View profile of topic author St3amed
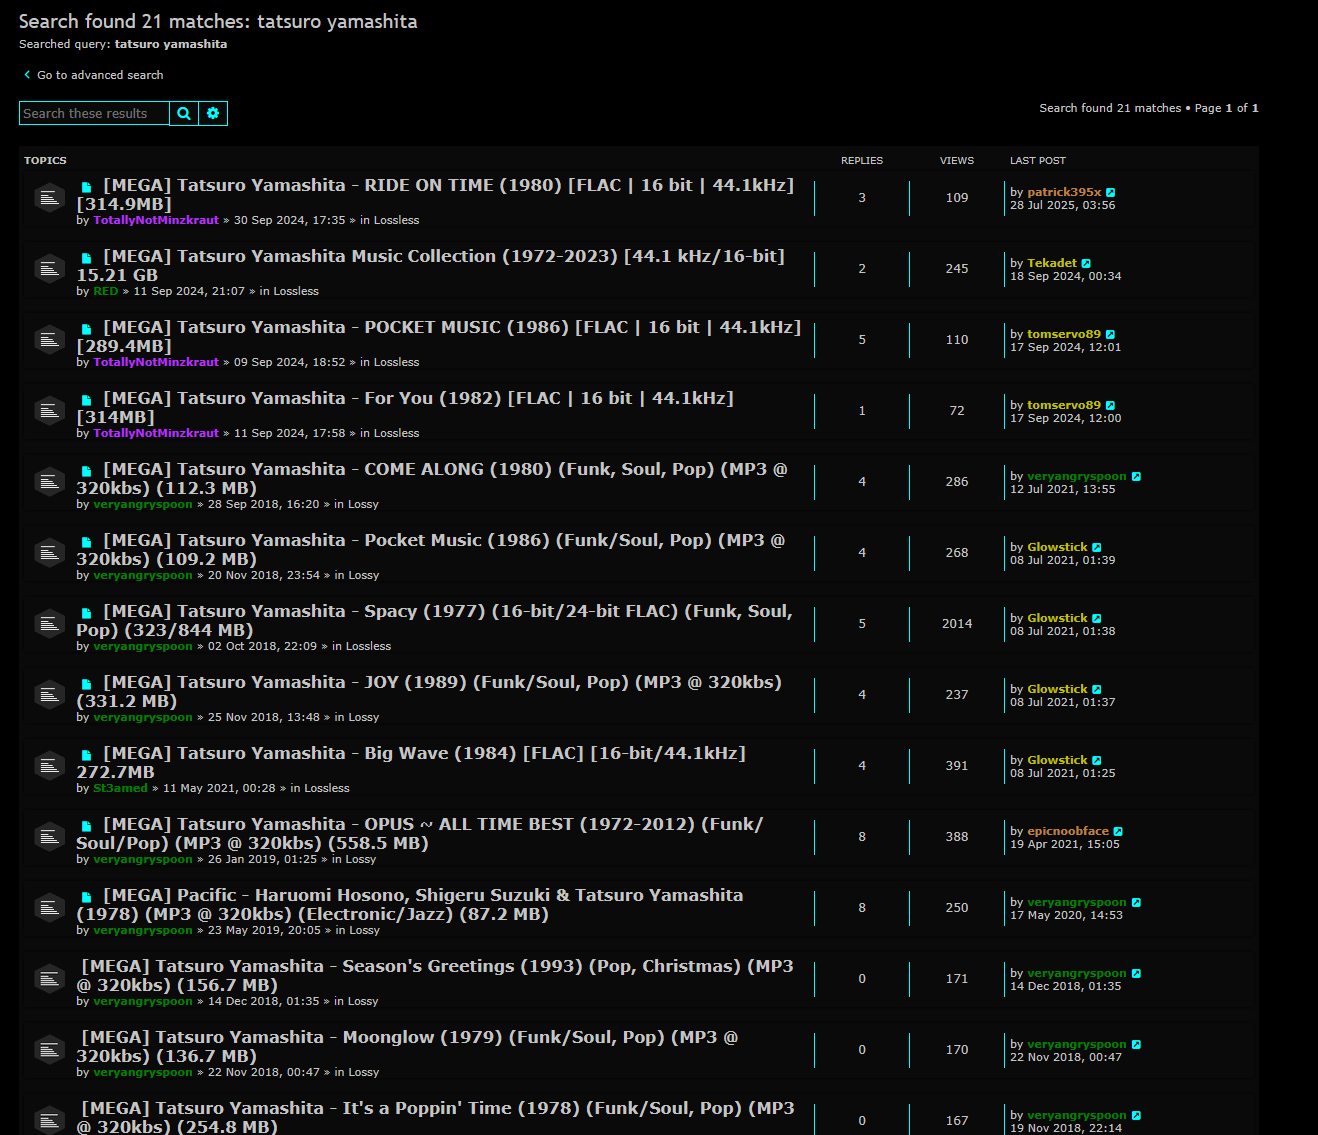 point(120,788)
